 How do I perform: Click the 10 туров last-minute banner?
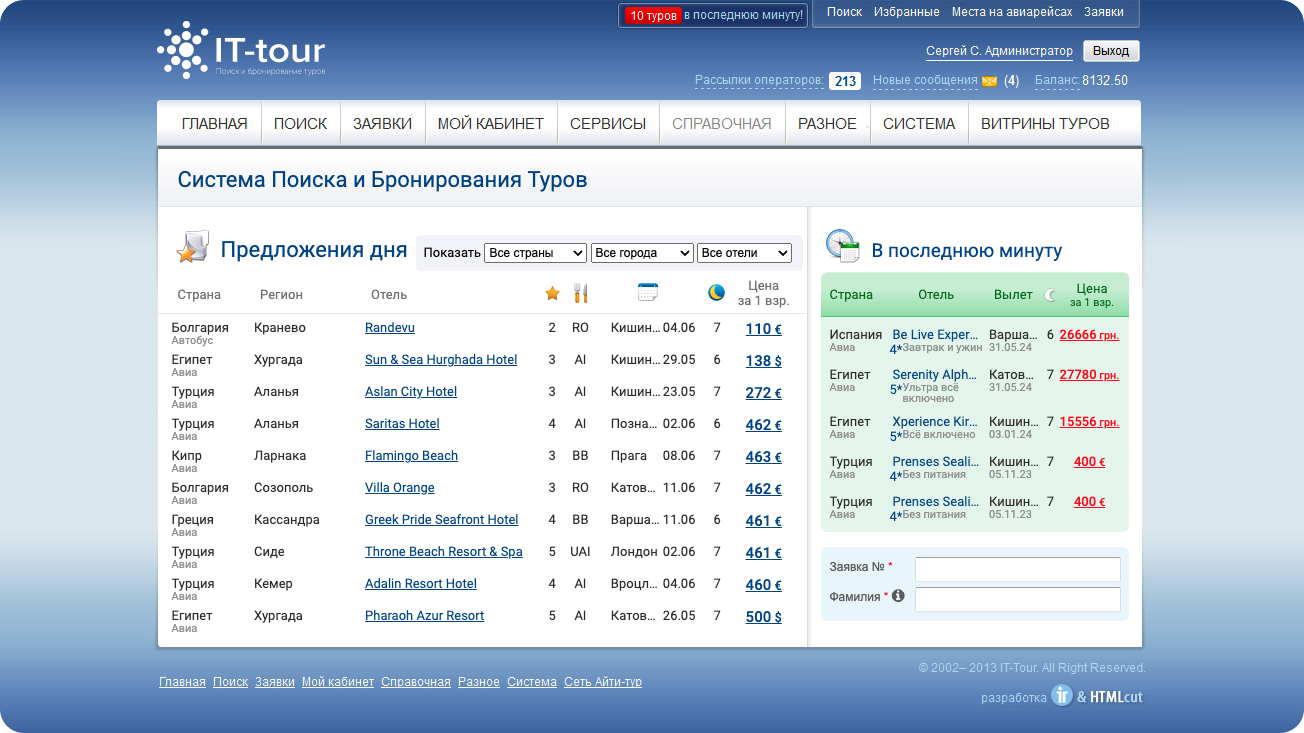tap(713, 15)
